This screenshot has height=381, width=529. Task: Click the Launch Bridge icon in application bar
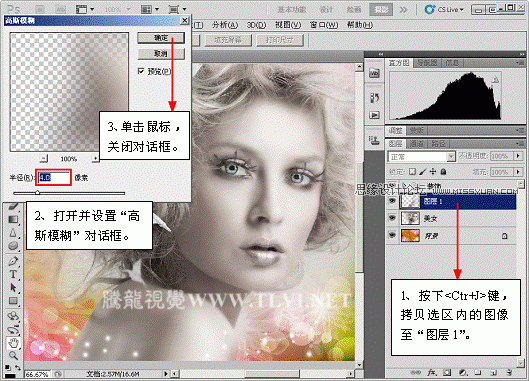point(40,9)
